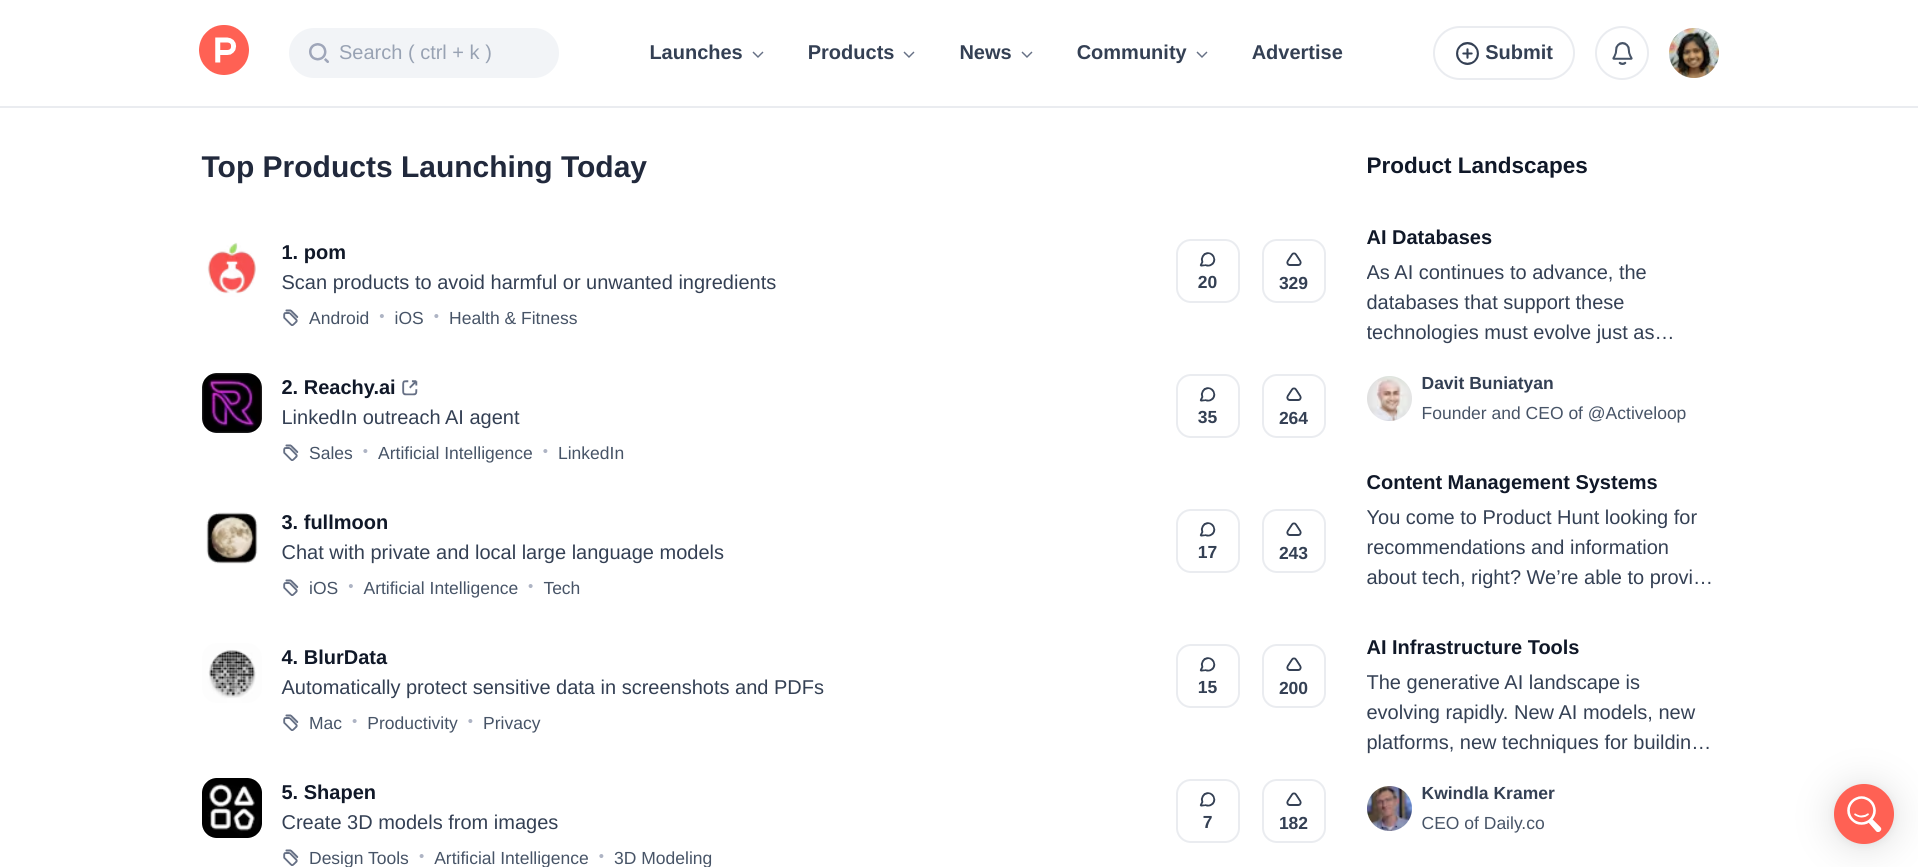Viewport: 1918px width, 867px height.
Task: Open the user profile avatar menu
Action: point(1693,53)
